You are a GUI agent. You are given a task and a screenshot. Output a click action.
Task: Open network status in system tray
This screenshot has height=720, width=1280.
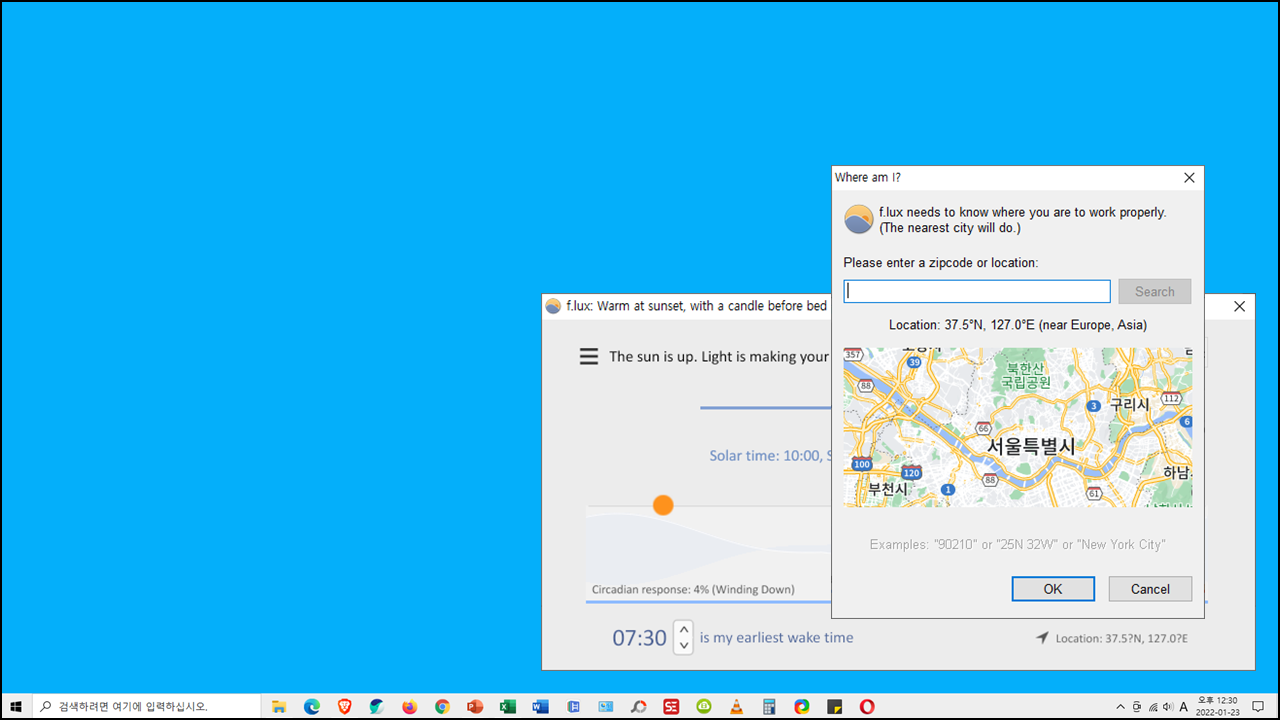1152,706
